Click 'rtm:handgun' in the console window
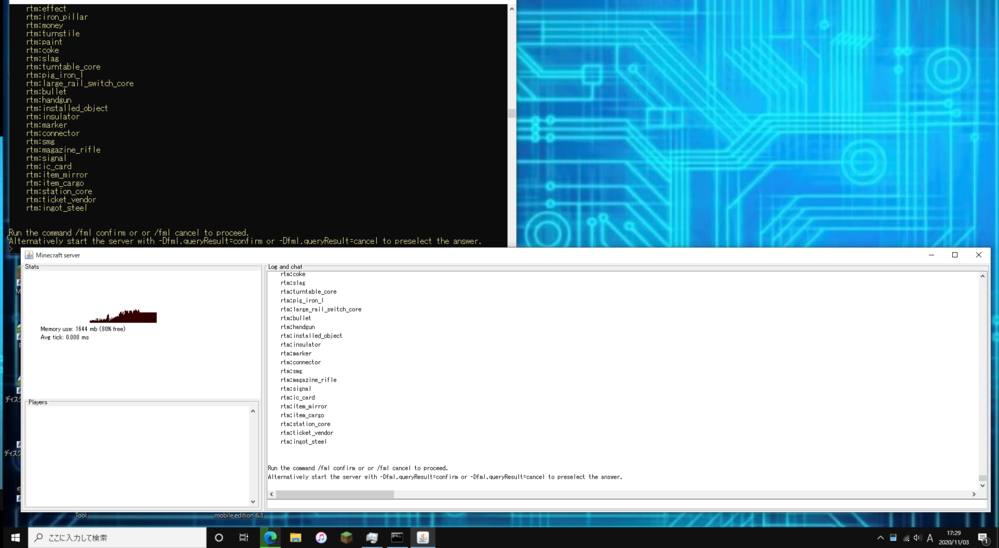Image resolution: width=999 pixels, height=548 pixels. point(48,99)
